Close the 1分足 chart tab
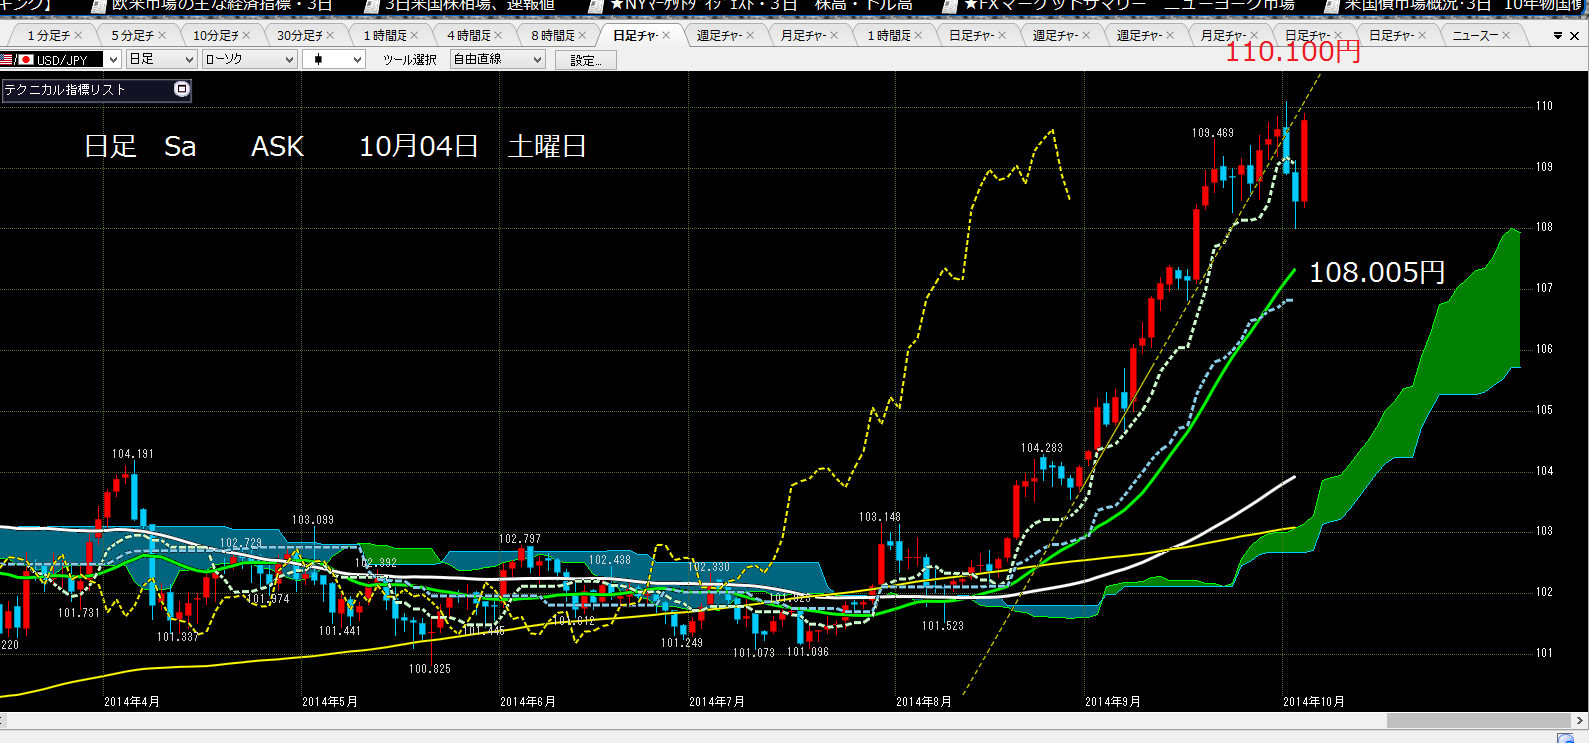This screenshot has width=1589, height=743. tap(78, 36)
